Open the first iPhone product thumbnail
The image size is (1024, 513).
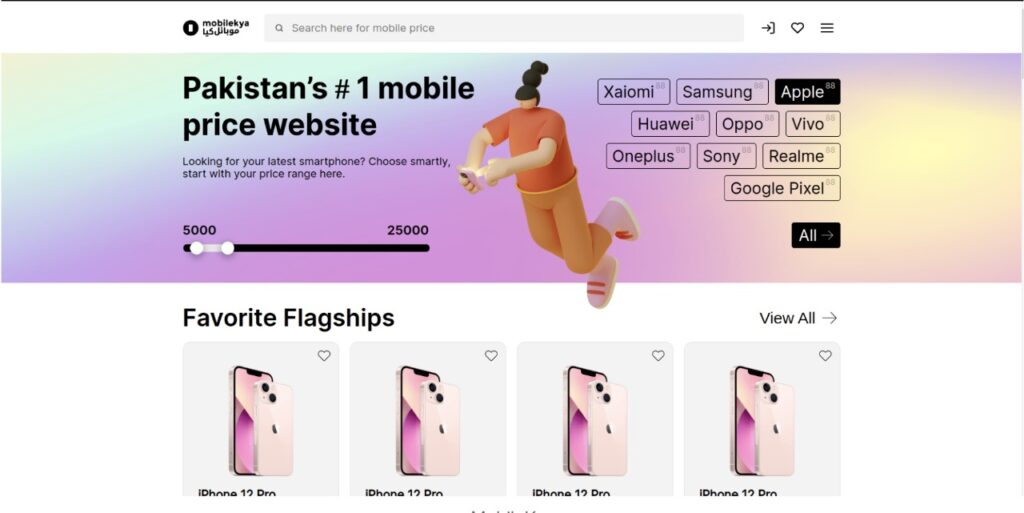click(x=261, y=421)
